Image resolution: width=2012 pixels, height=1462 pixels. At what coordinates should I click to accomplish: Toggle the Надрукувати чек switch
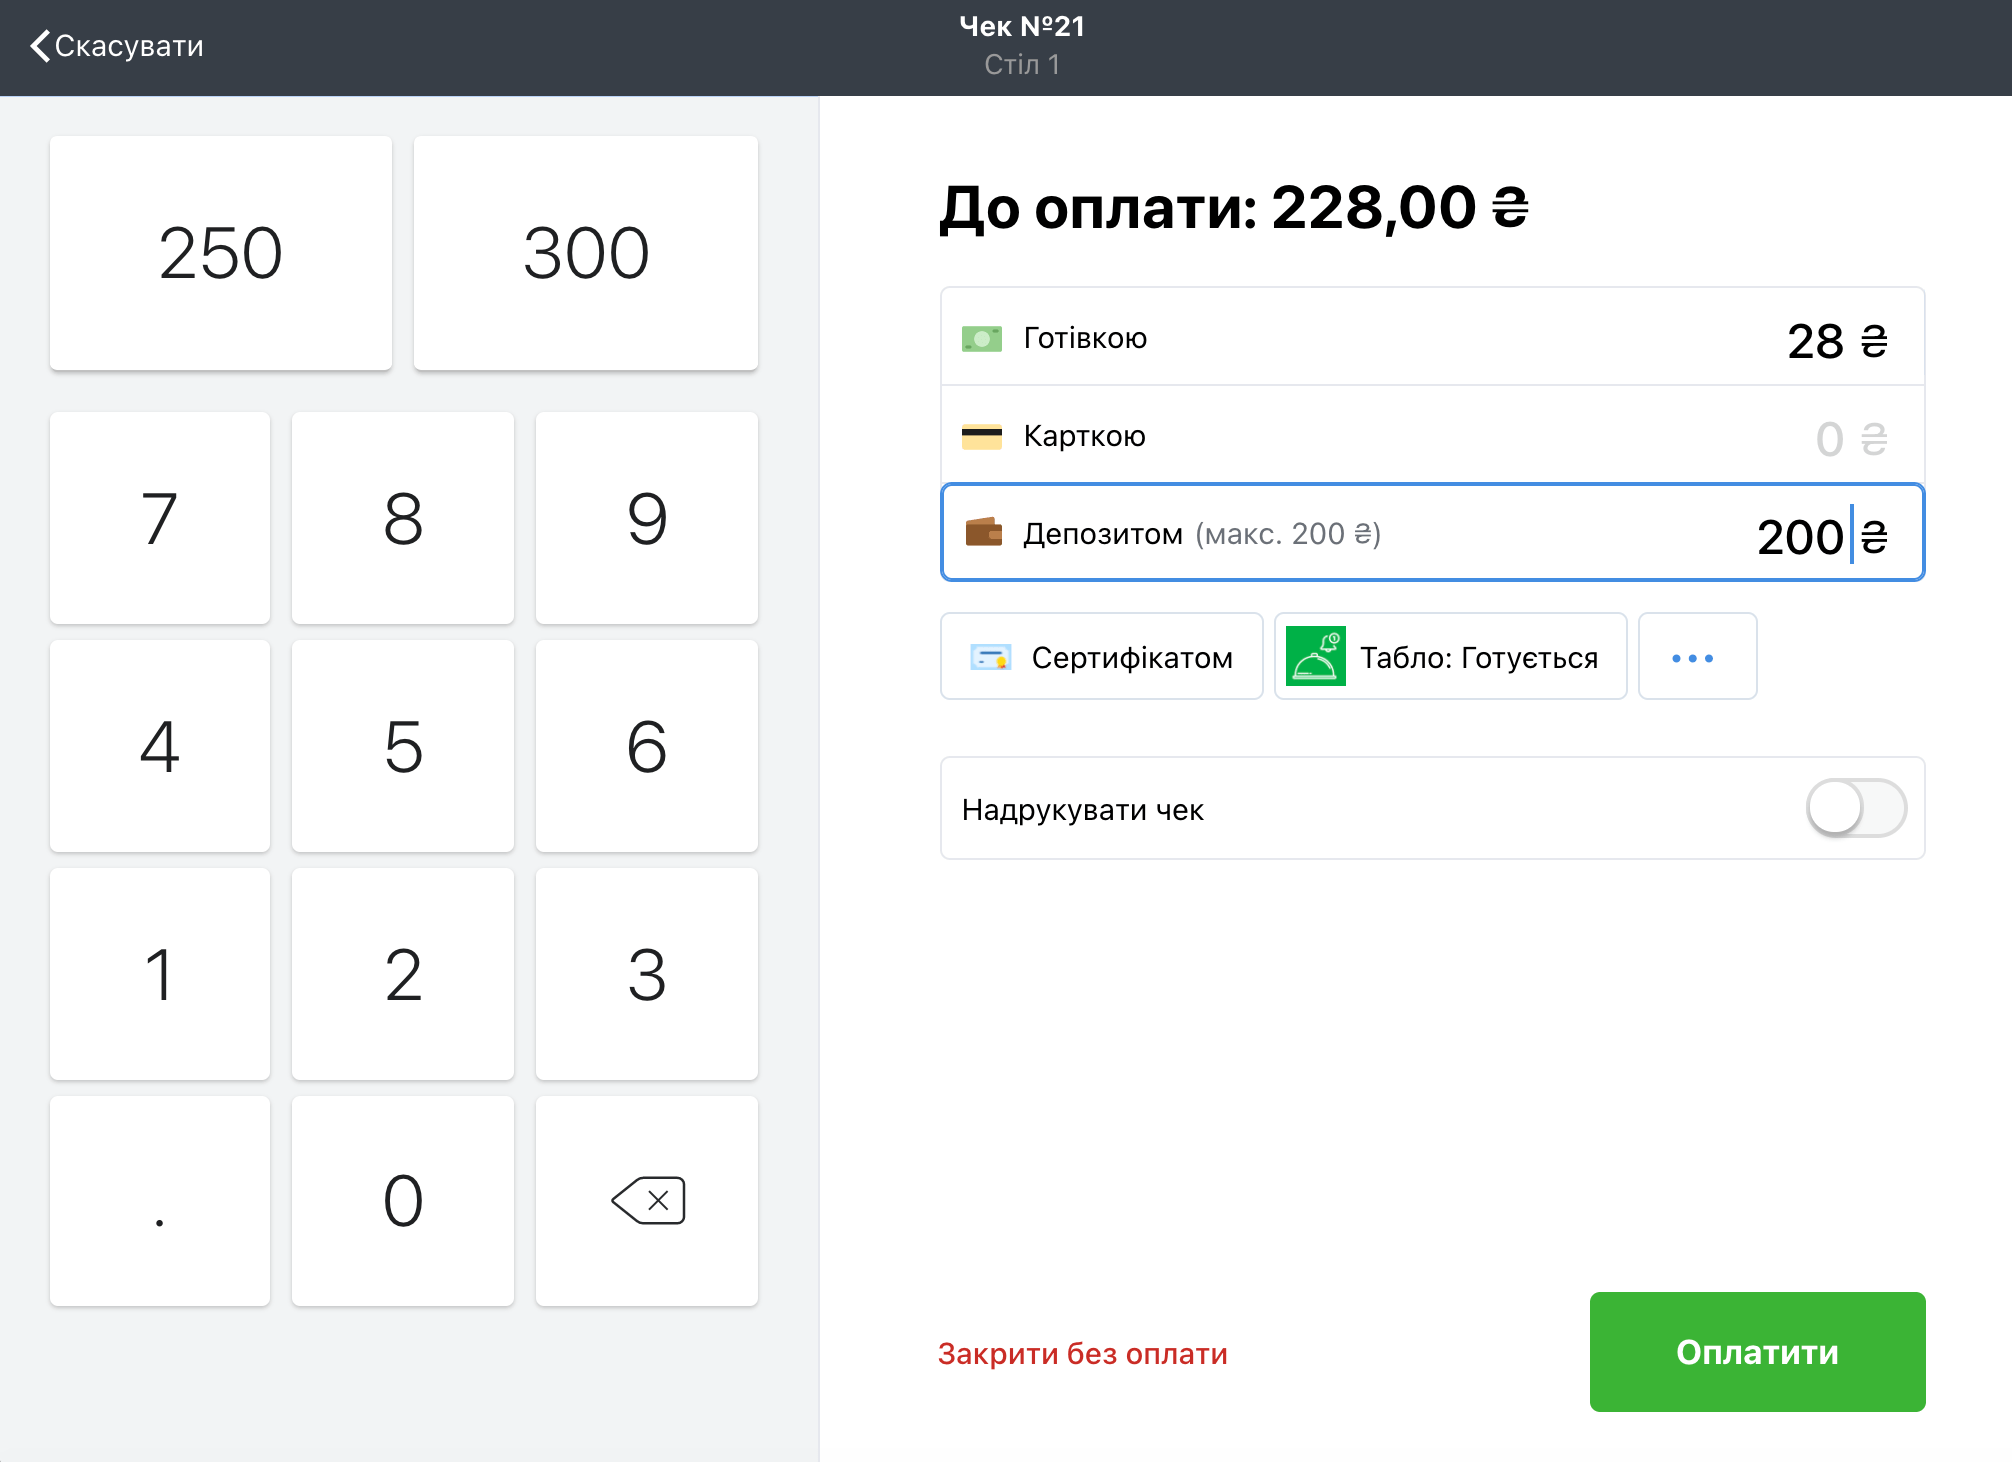[1855, 808]
